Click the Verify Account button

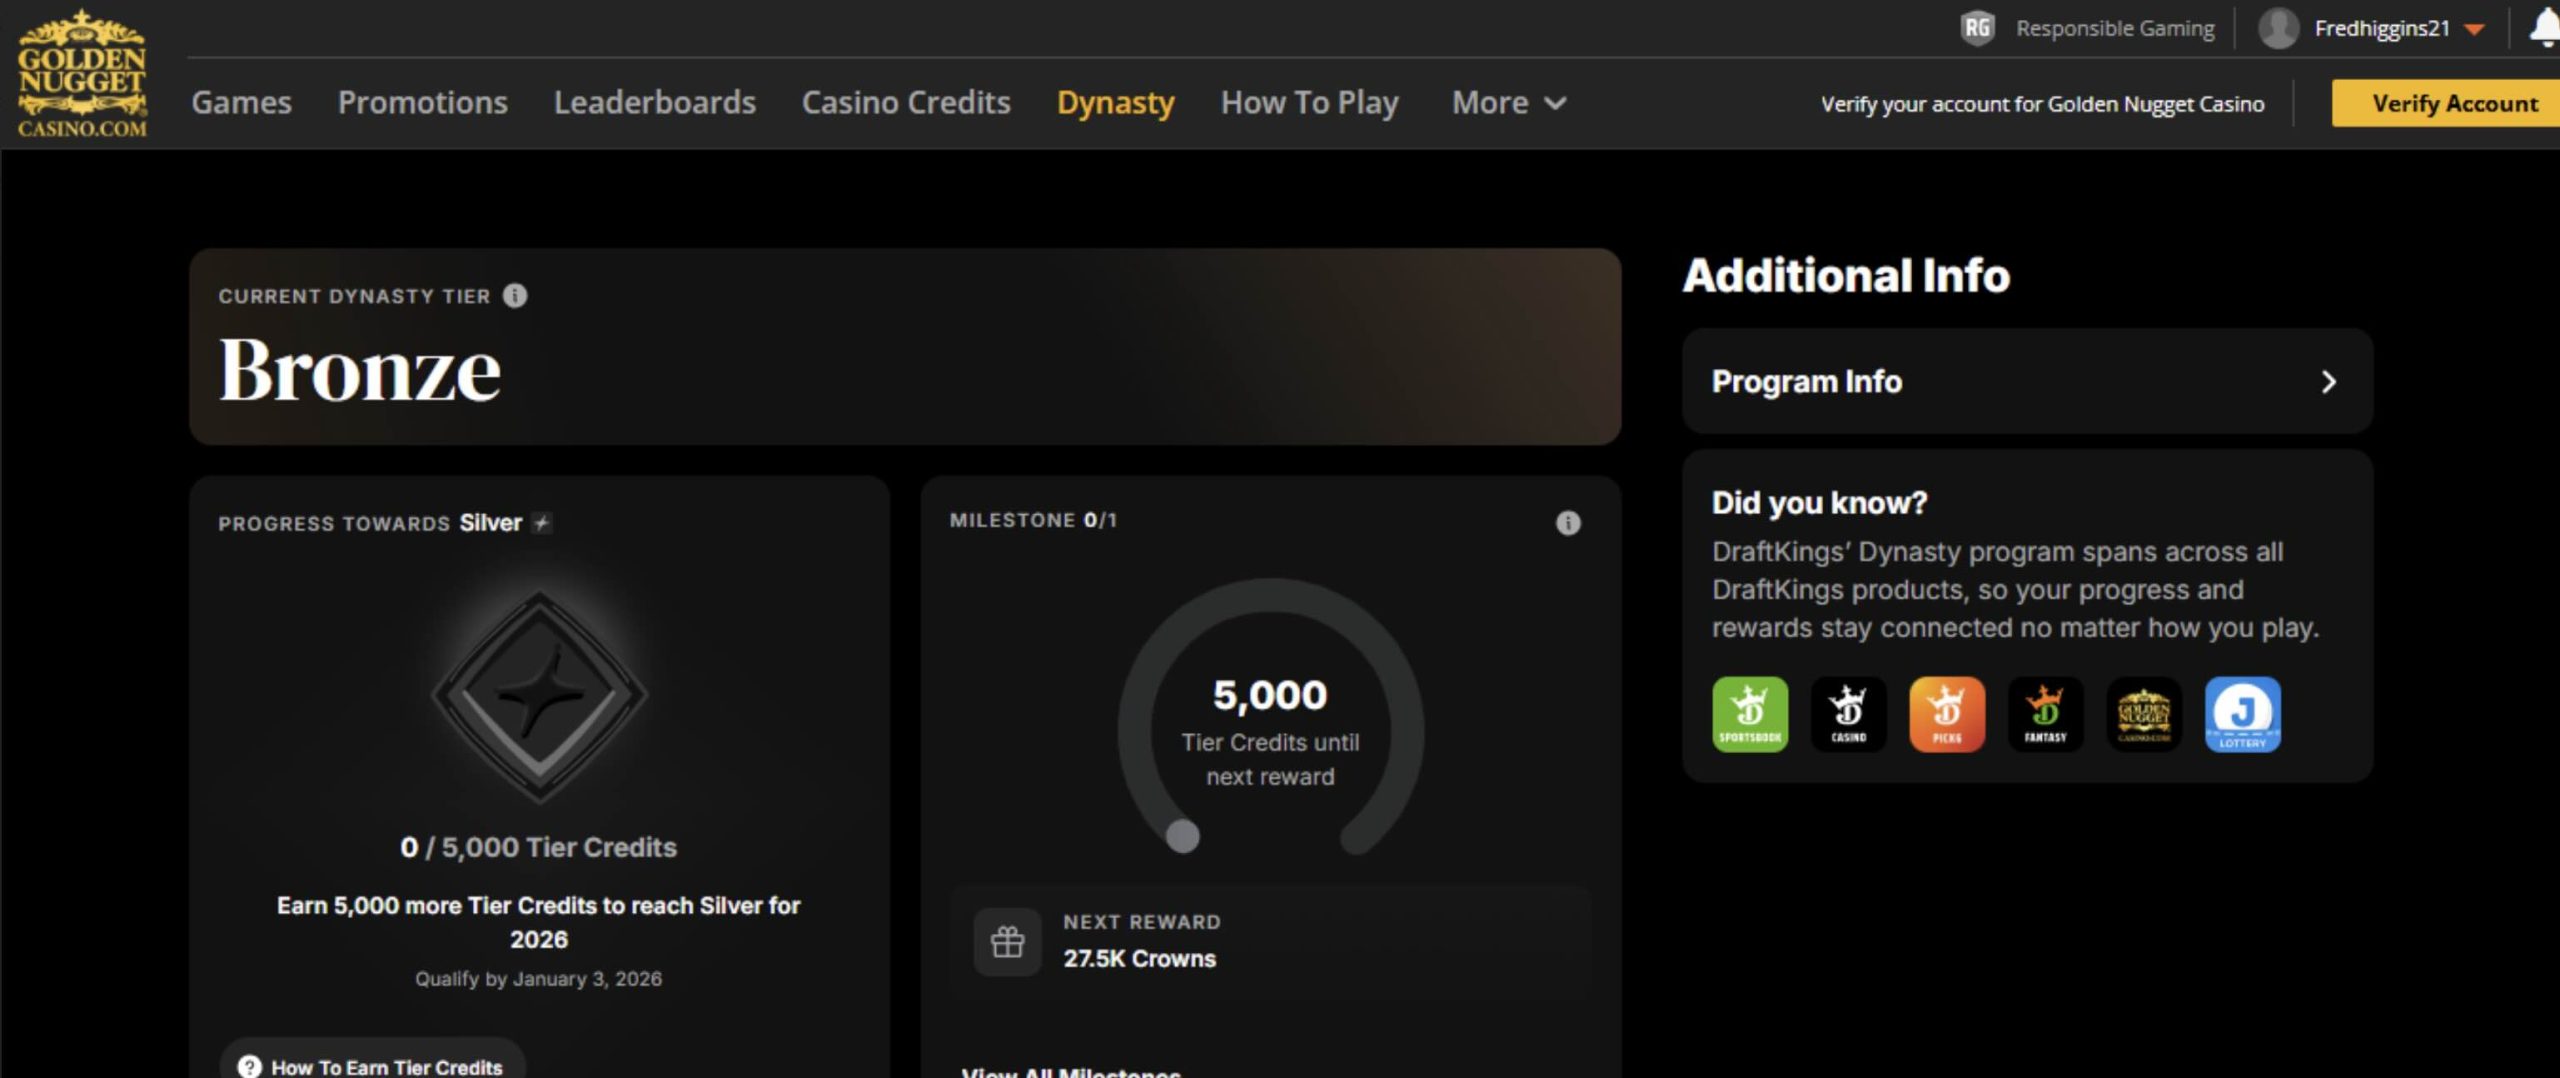[x=2446, y=103]
